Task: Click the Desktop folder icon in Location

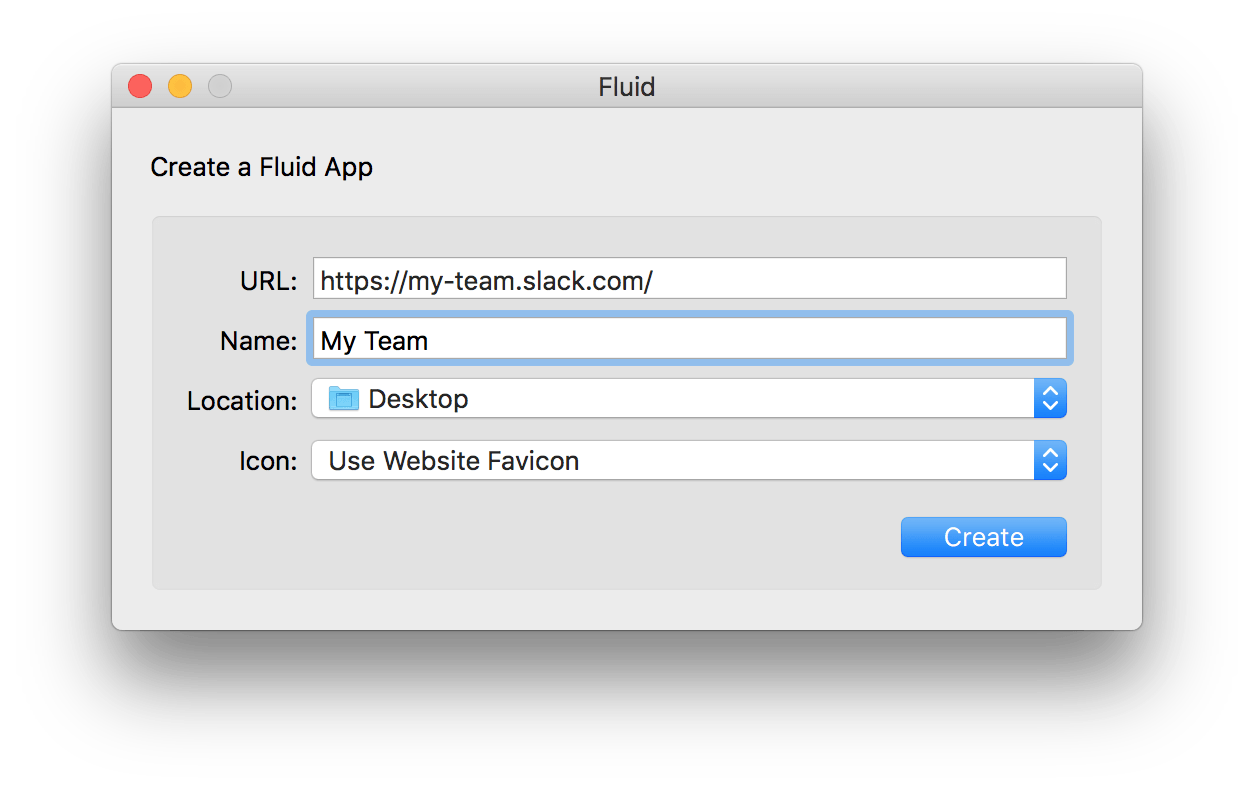Action: 343,399
